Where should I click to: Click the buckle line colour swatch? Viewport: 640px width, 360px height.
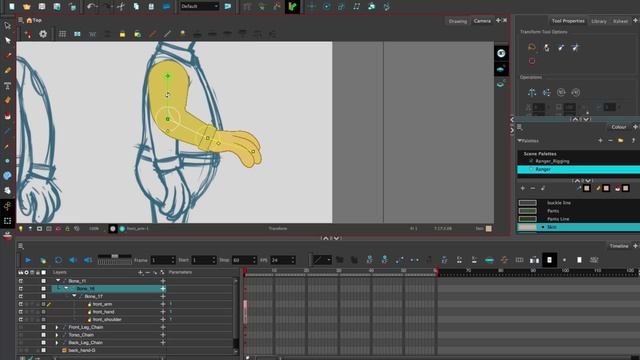[x=527, y=202]
